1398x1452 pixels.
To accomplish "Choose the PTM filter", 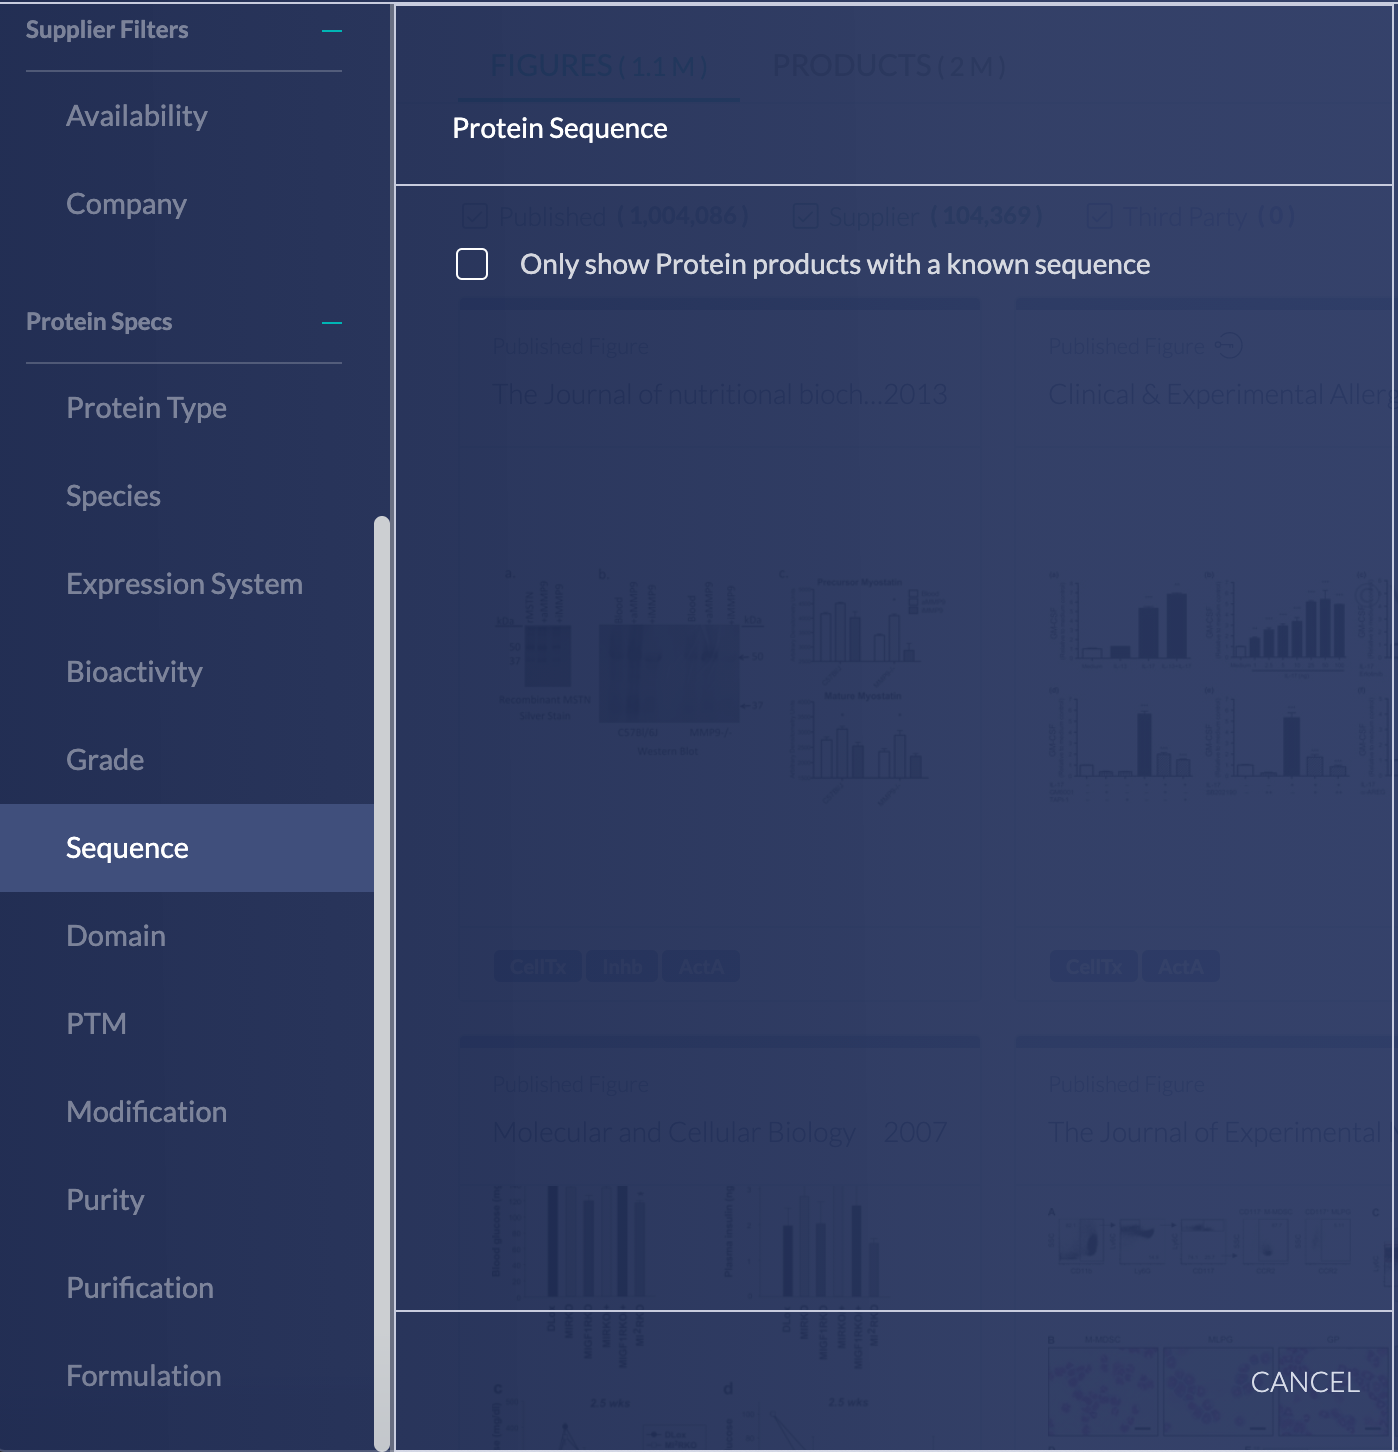I will [x=97, y=1024].
